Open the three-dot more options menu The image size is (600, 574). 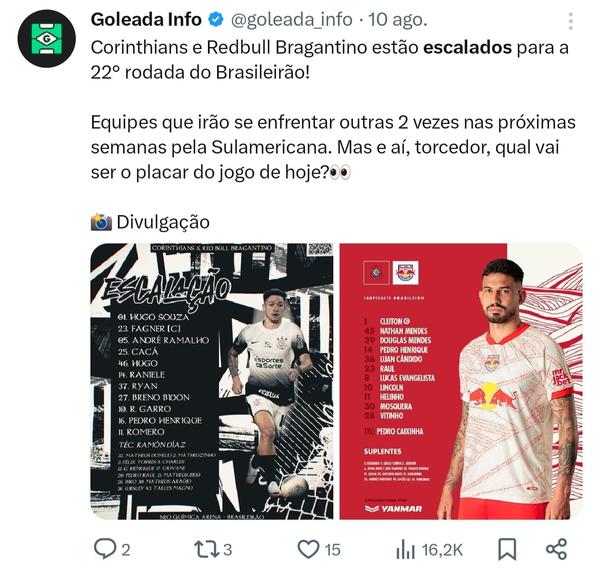pos(571,21)
